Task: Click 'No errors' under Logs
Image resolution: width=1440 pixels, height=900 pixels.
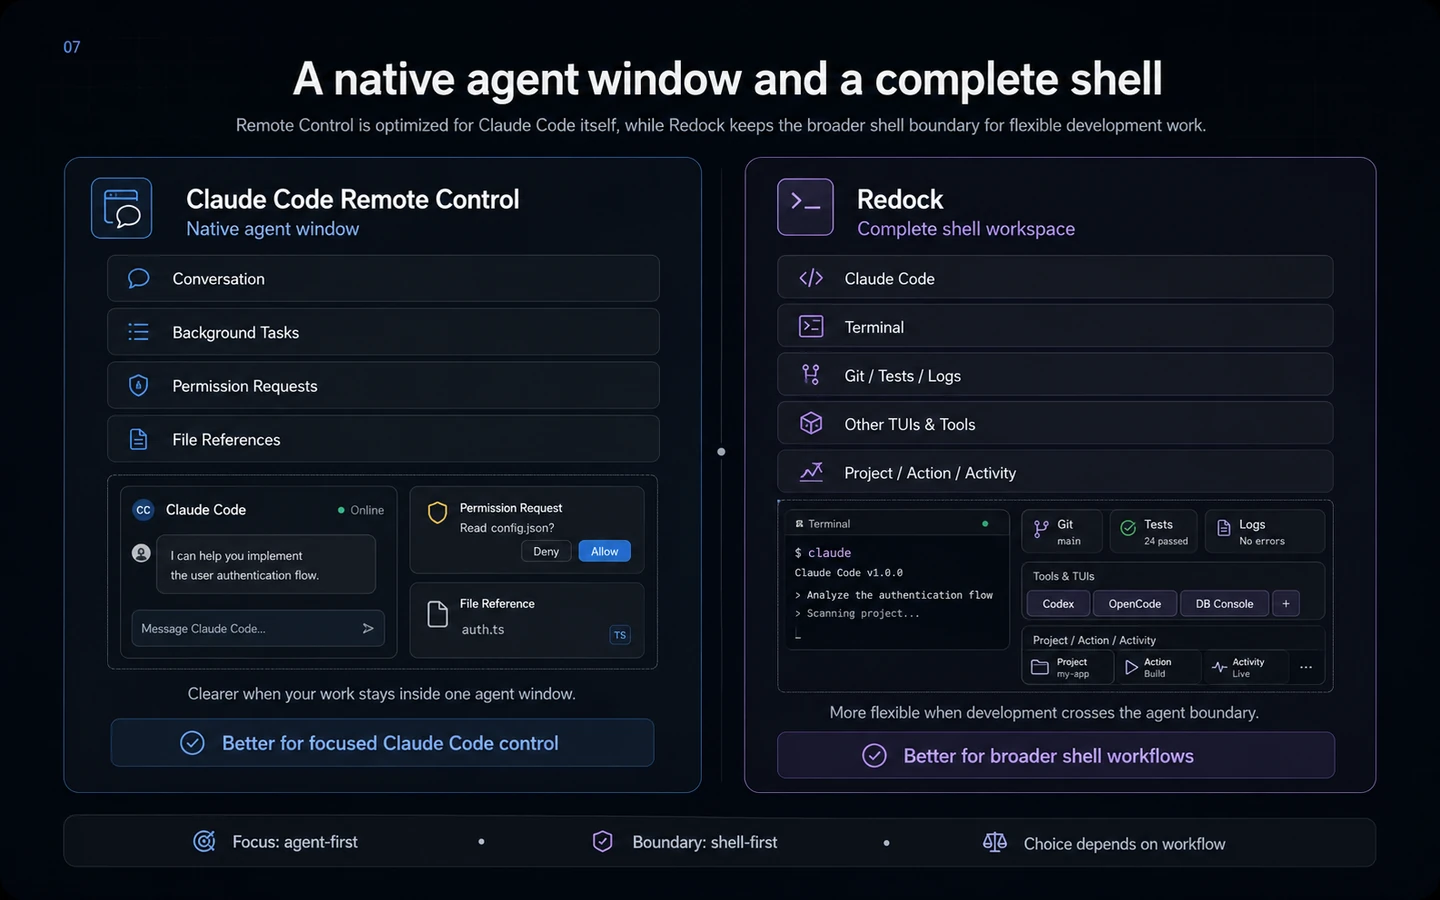Action: click(x=1262, y=541)
